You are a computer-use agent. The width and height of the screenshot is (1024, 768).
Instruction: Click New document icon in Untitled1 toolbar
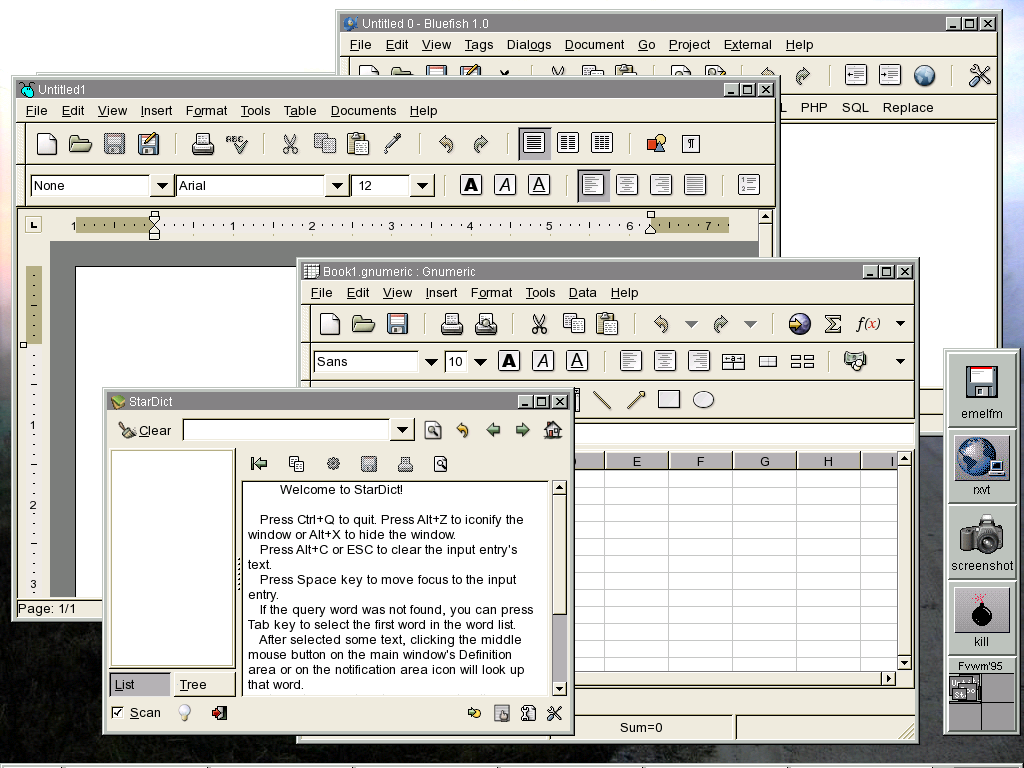point(46,144)
